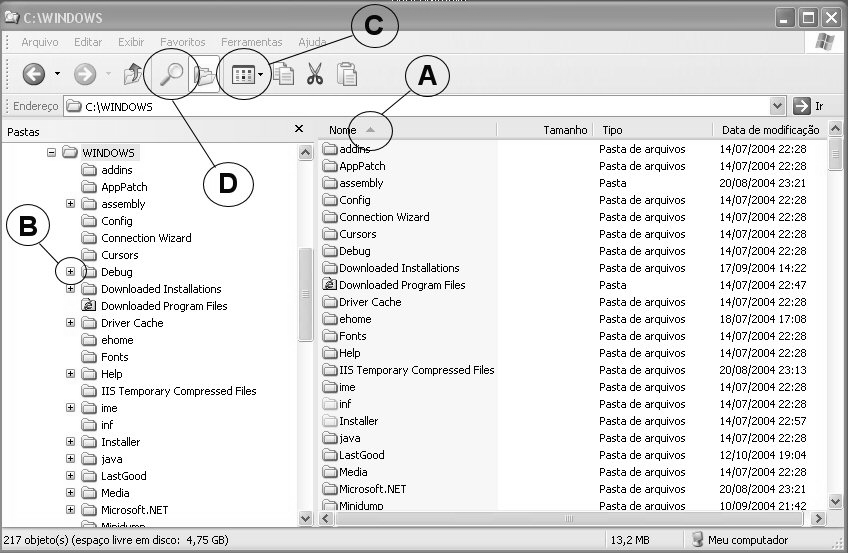This screenshot has width=848, height=553.
Task: Open the Ajuda menu
Action: pyautogui.click(x=312, y=42)
